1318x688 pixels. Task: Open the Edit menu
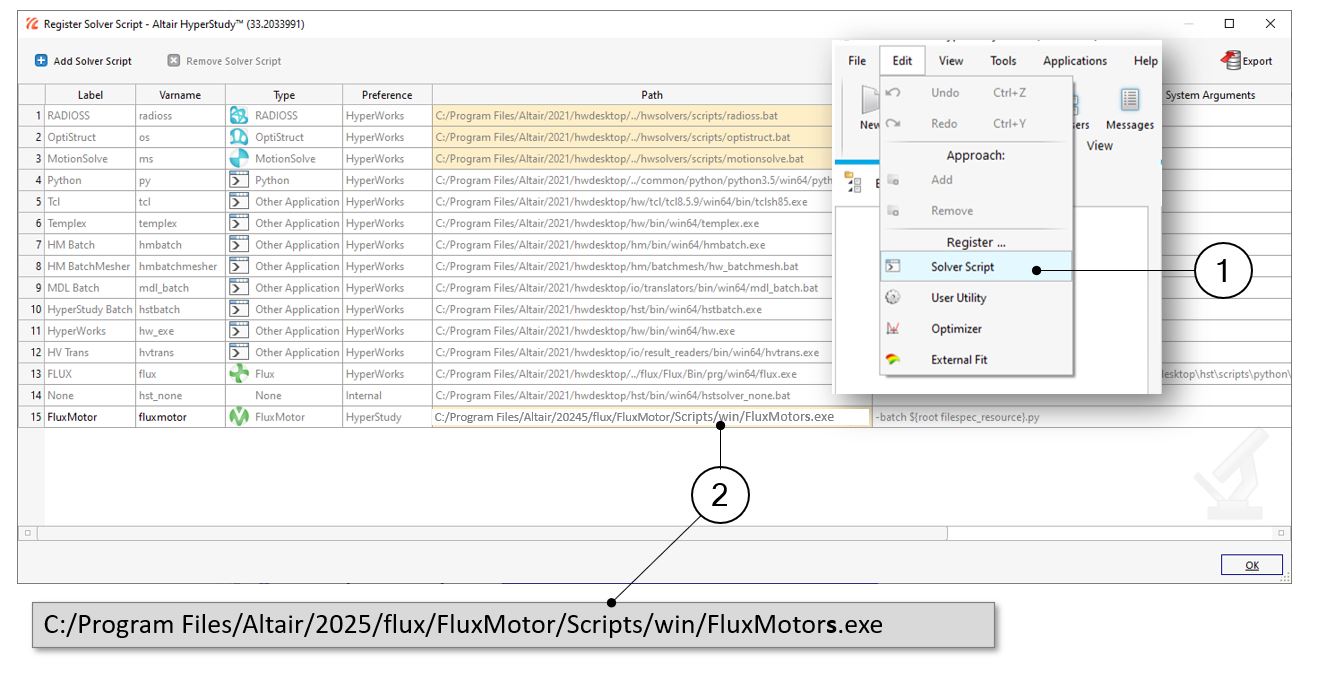[x=902, y=61]
